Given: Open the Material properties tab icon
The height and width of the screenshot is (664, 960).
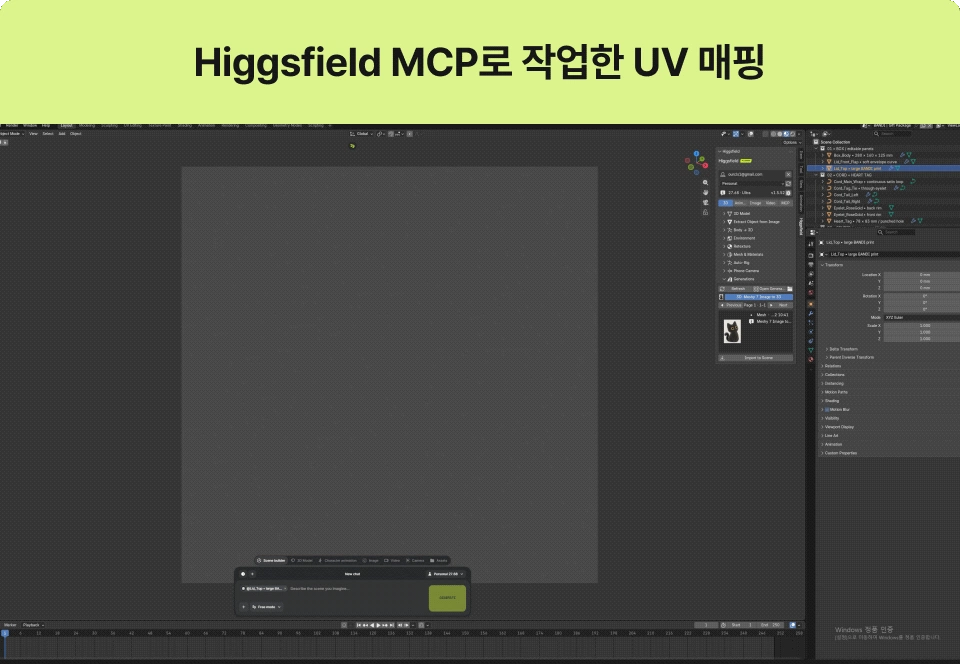Looking at the screenshot, I should (x=811, y=359).
